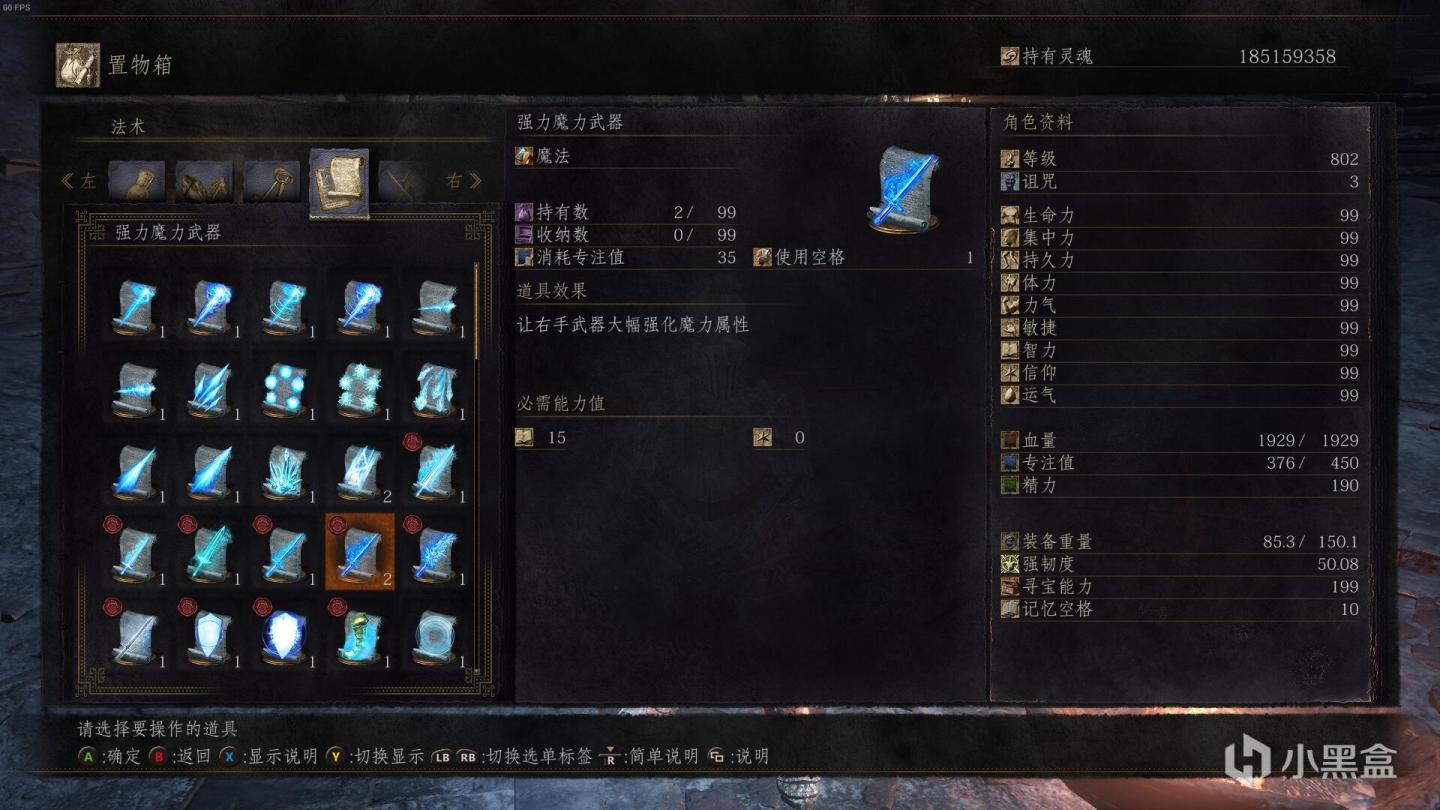Image resolution: width=1440 pixels, height=810 pixels.
Task: Open the 置物箱 storage box header icon
Action: point(77,65)
